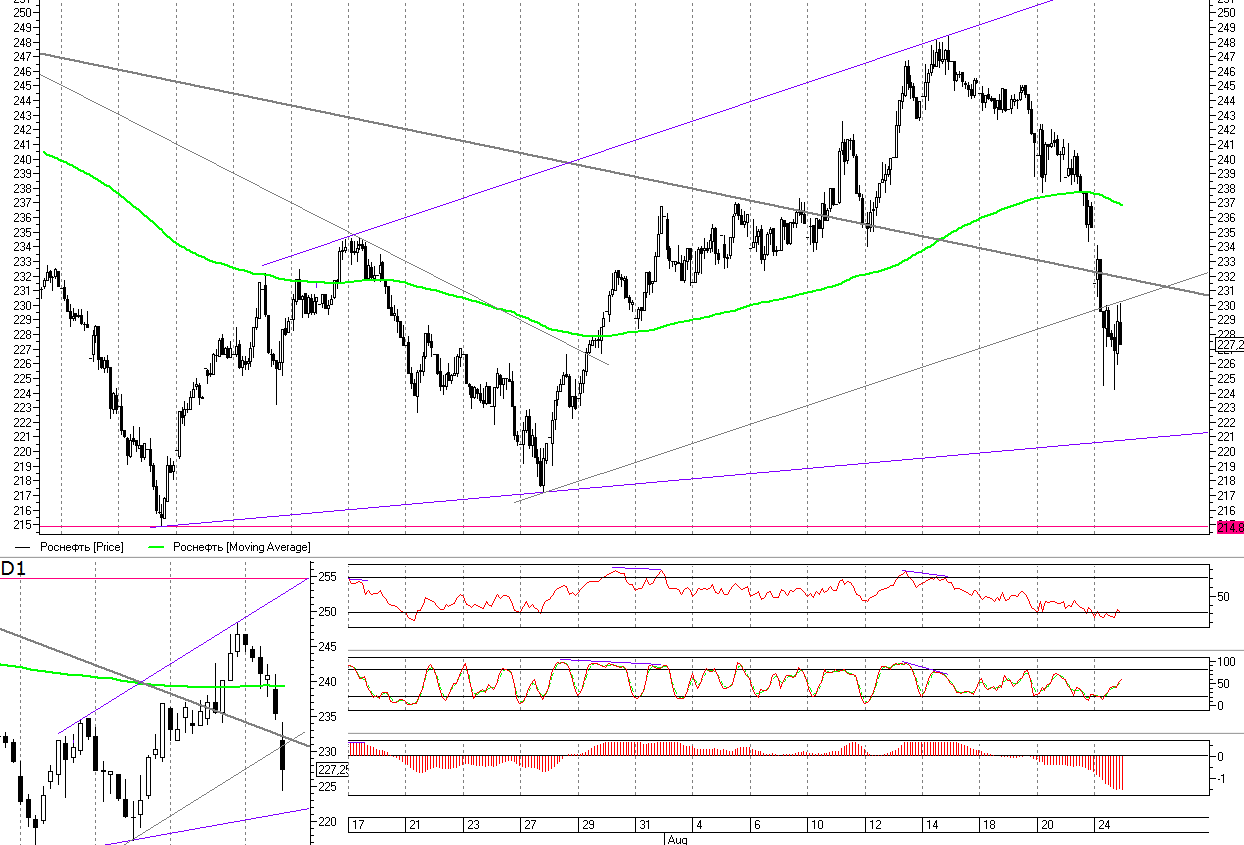Select date 27 on the time axis
Image resolution: width=1244 pixels, height=845 pixels.
[530, 826]
